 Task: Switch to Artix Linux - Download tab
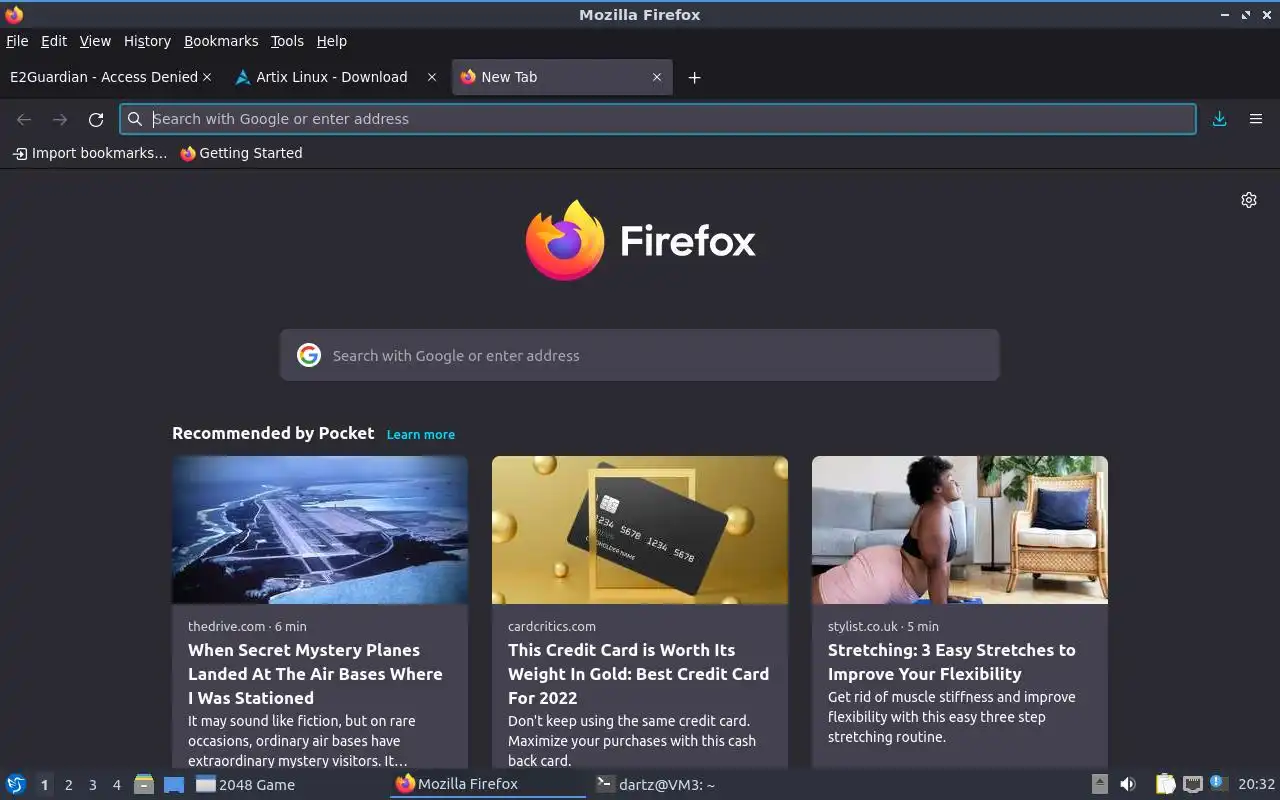click(x=331, y=77)
